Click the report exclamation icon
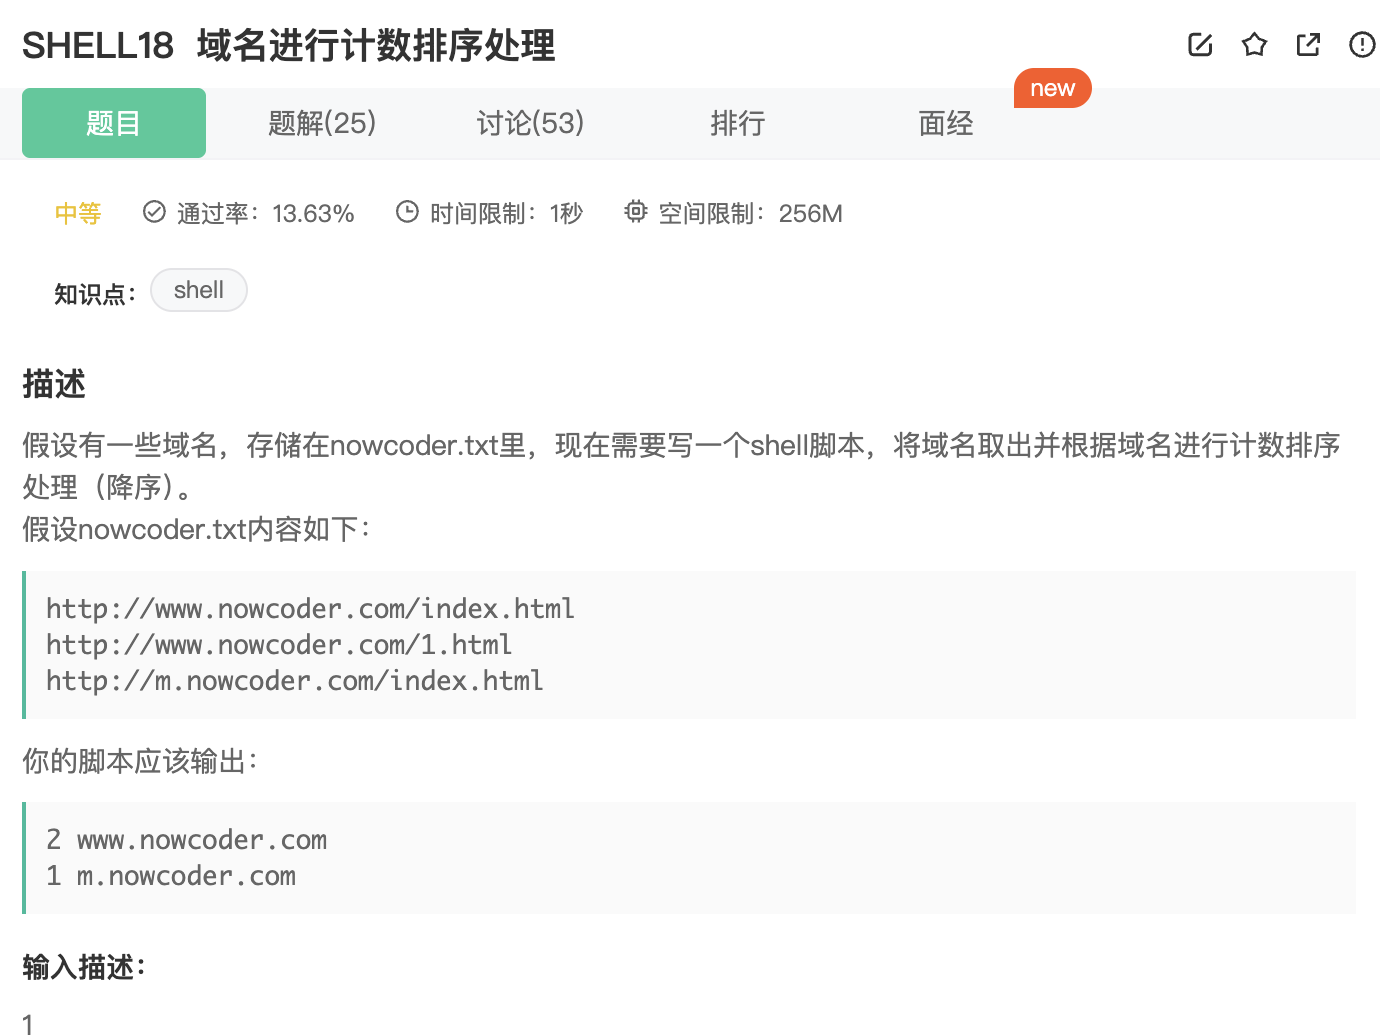Viewport: 1380px width, 1036px height. [x=1362, y=44]
